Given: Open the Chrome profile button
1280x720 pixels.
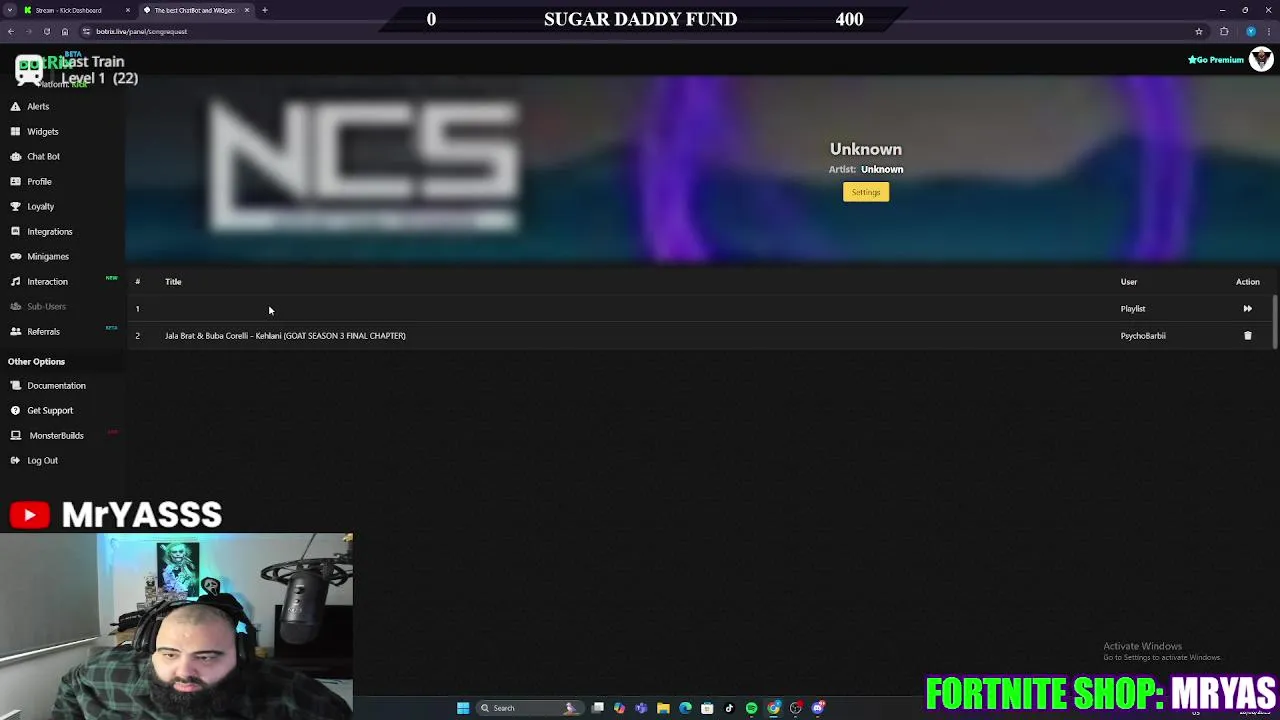Looking at the screenshot, I should pos(1251,32).
